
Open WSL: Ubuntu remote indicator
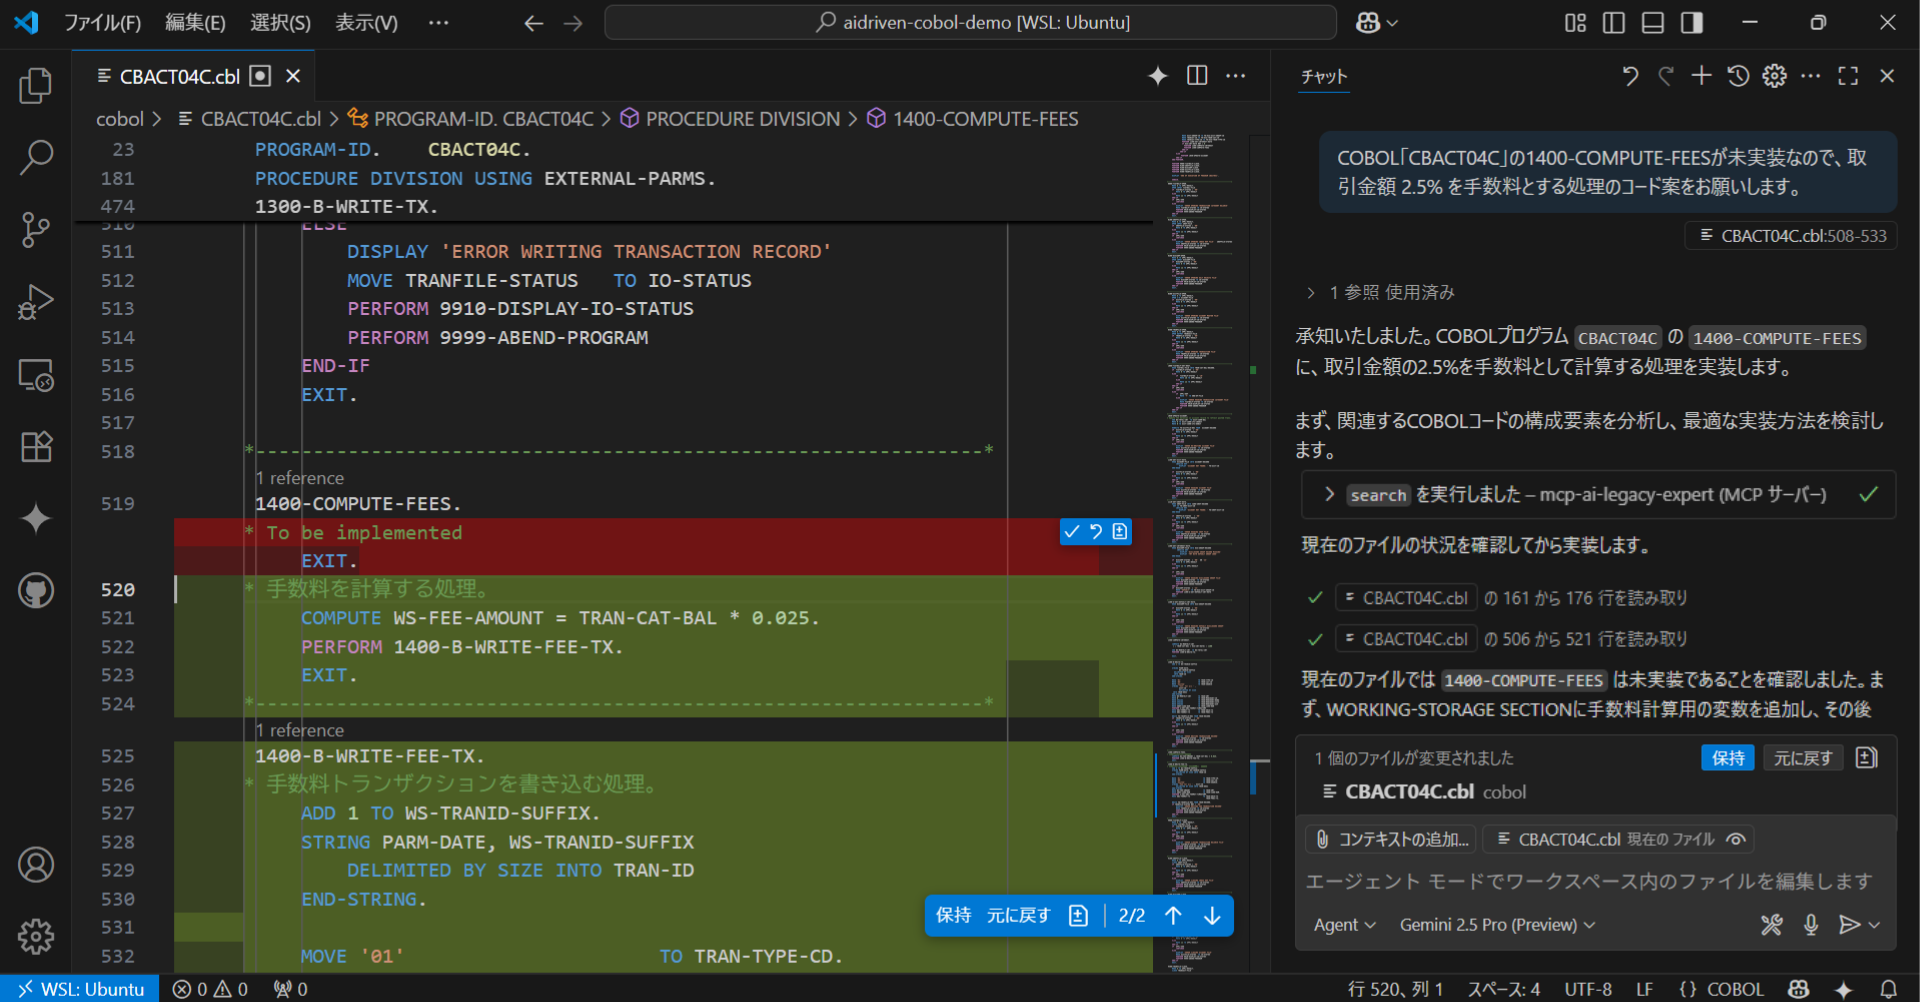tap(80, 989)
